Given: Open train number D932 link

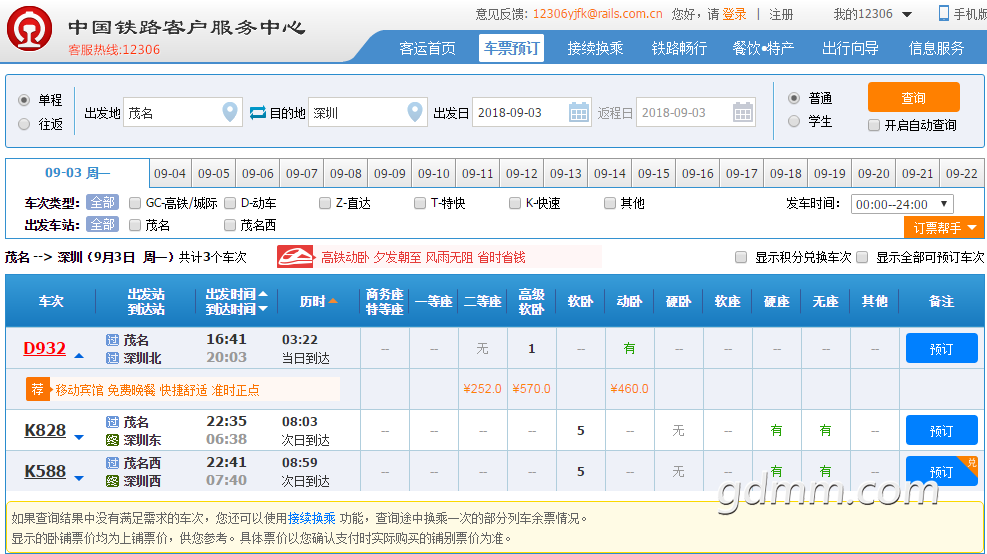Looking at the screenshot, I should (x=45, y=348).
